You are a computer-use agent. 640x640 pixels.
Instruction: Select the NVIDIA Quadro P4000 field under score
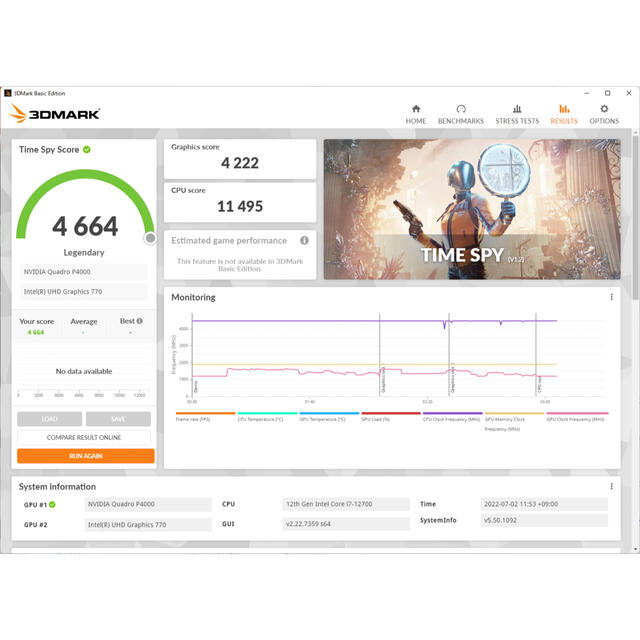(x=84, y=272)
